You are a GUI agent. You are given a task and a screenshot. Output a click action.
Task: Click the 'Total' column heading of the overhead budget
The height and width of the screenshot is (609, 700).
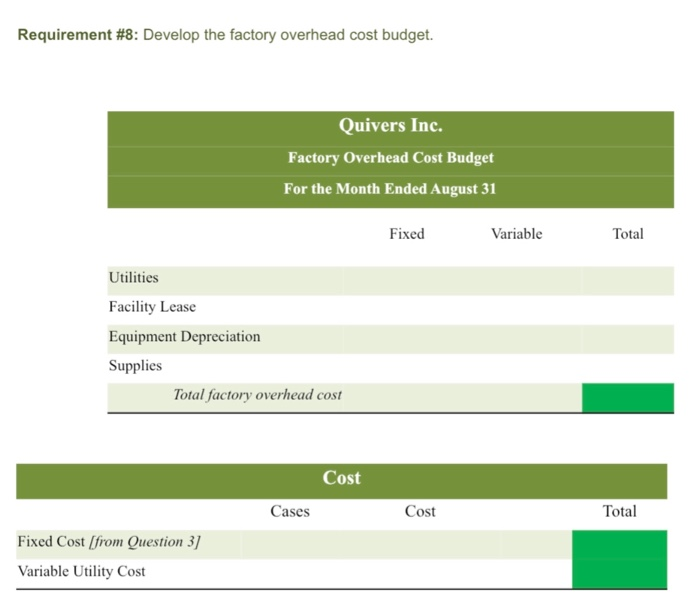[x=628, y=234]
